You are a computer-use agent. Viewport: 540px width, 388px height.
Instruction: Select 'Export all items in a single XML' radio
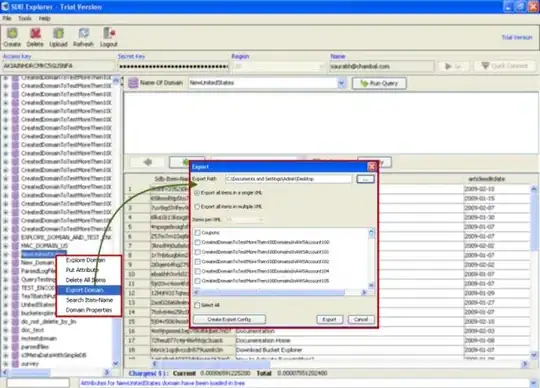pos(197,193)
